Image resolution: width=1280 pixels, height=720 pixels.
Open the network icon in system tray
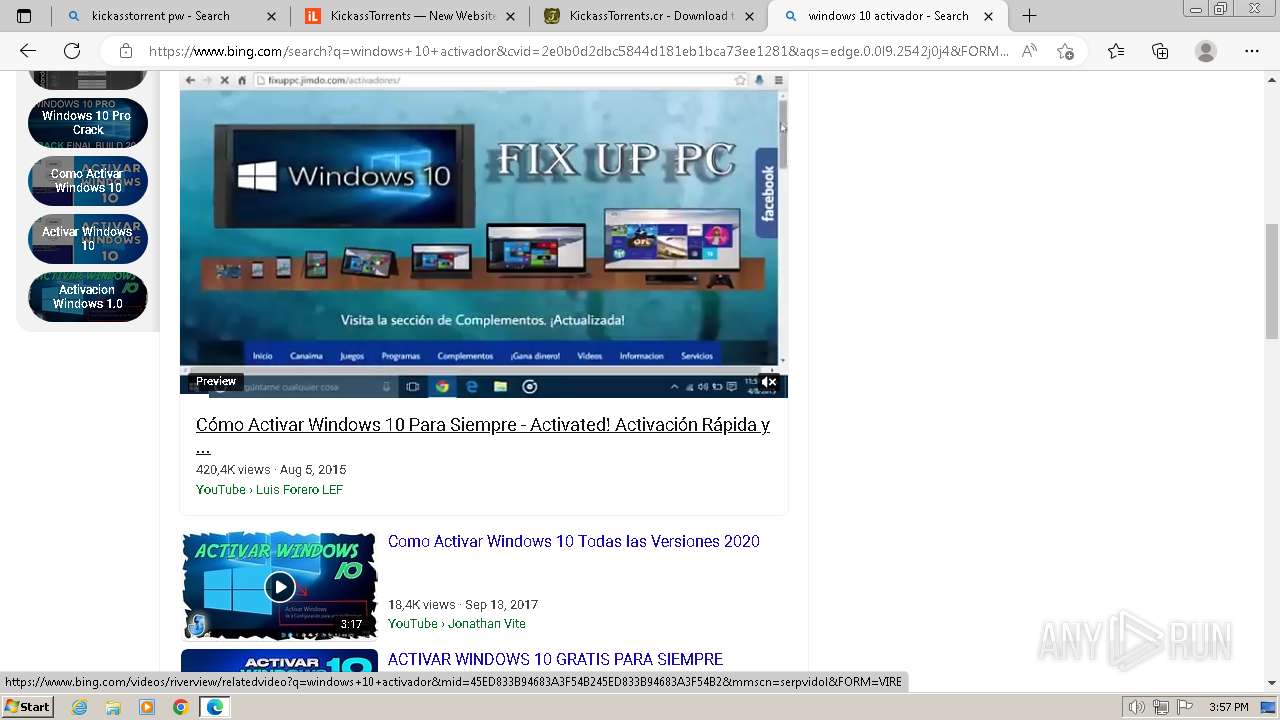click(1160, 707)
